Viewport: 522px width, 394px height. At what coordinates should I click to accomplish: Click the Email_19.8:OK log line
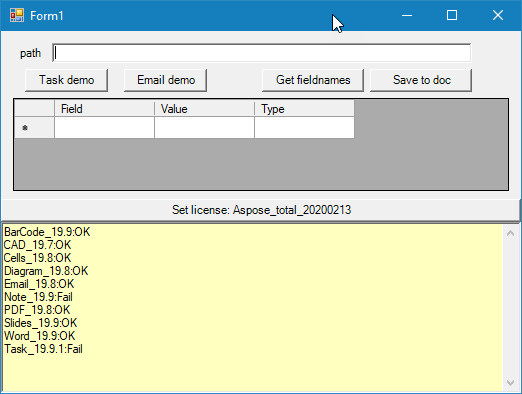pyautogui.click(x=39, y=284)
